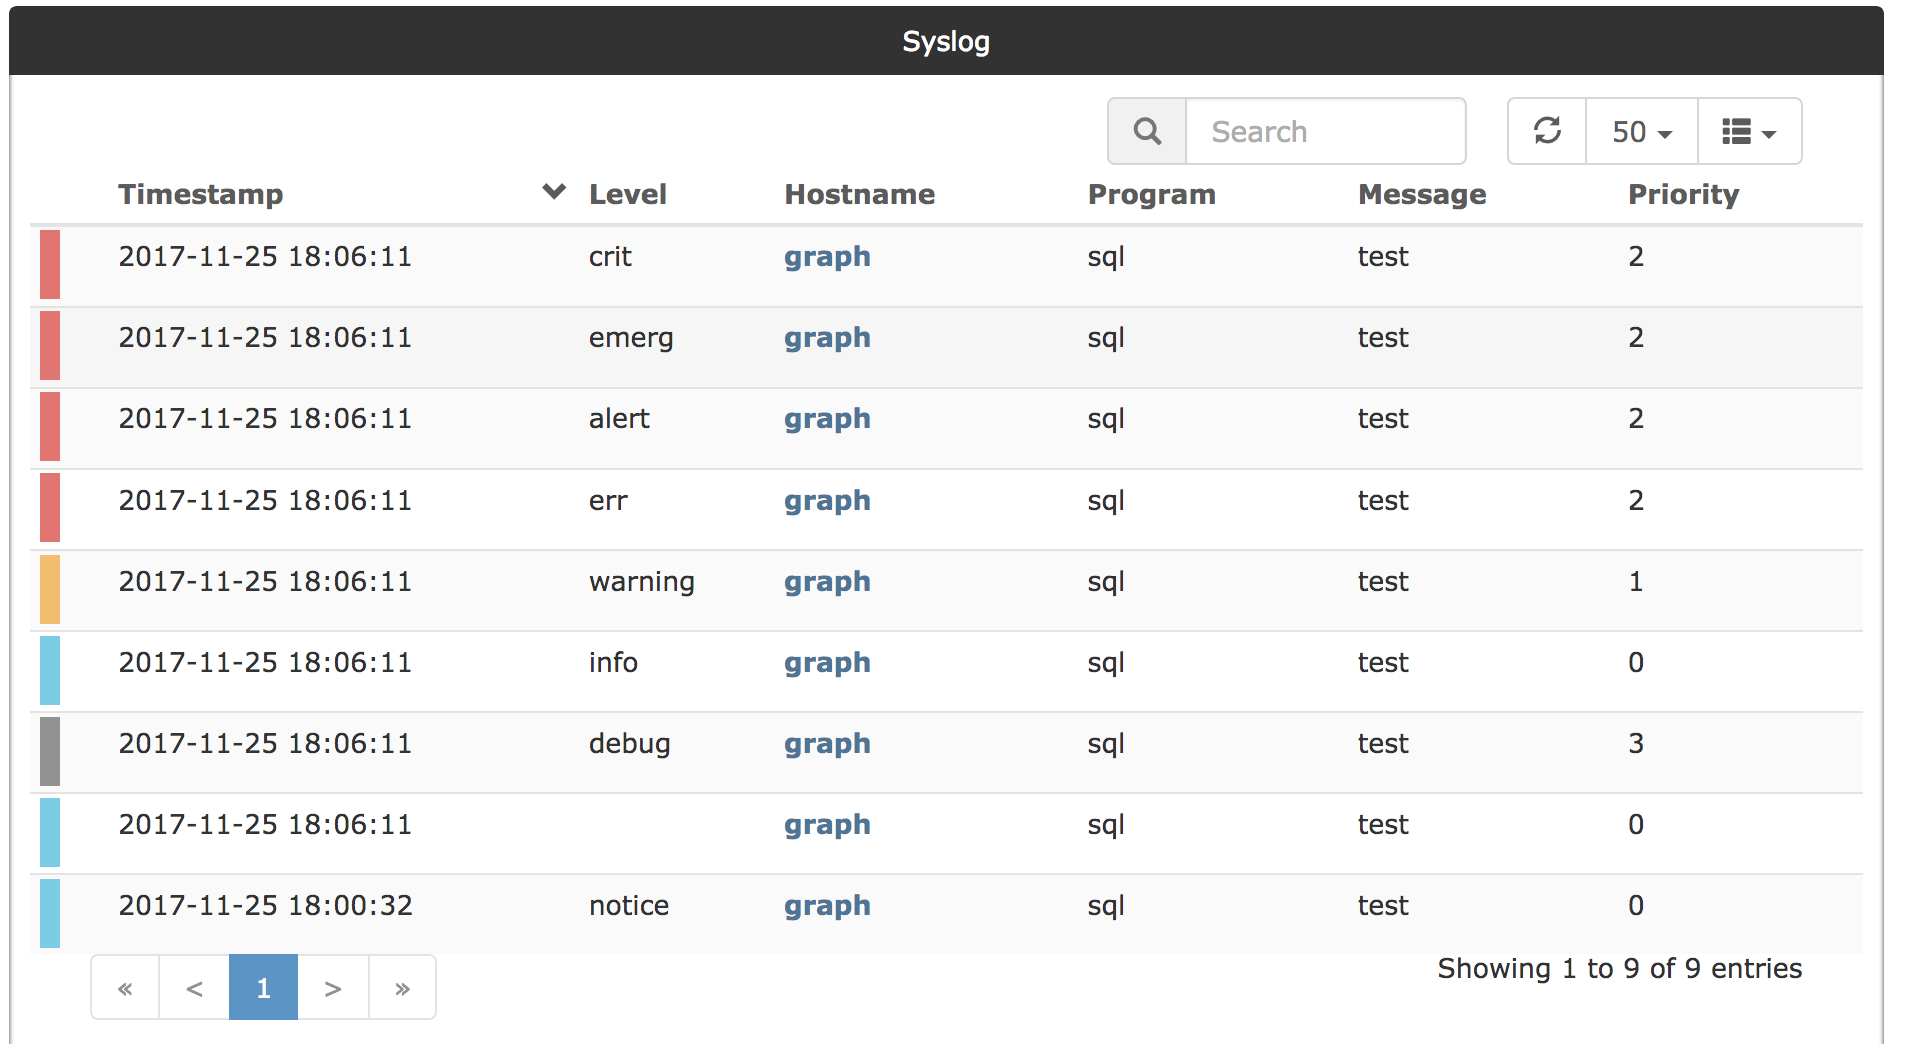Go to last page button

402,988
